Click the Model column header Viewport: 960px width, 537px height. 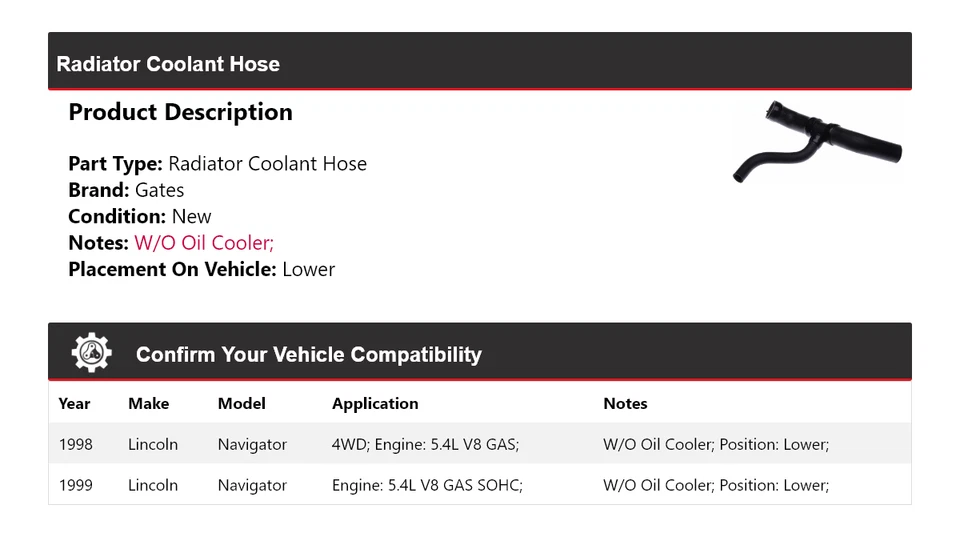pyautogui.click(x=241, y=404)
